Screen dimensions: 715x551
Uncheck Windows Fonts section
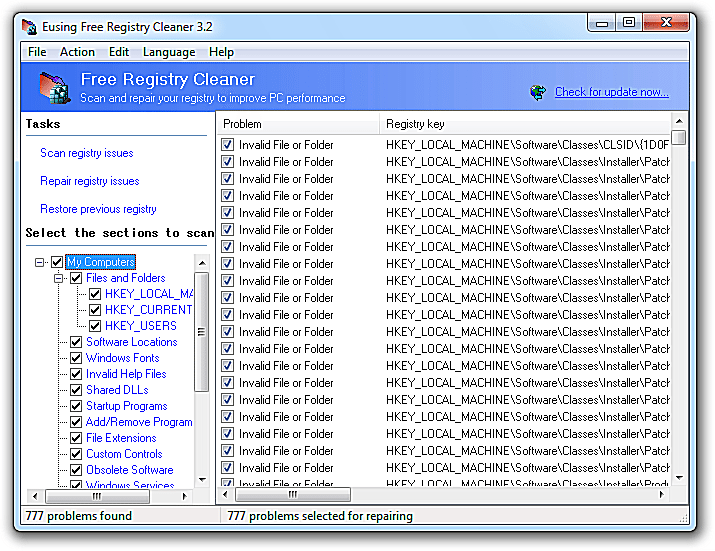click(x=76, y=358)
